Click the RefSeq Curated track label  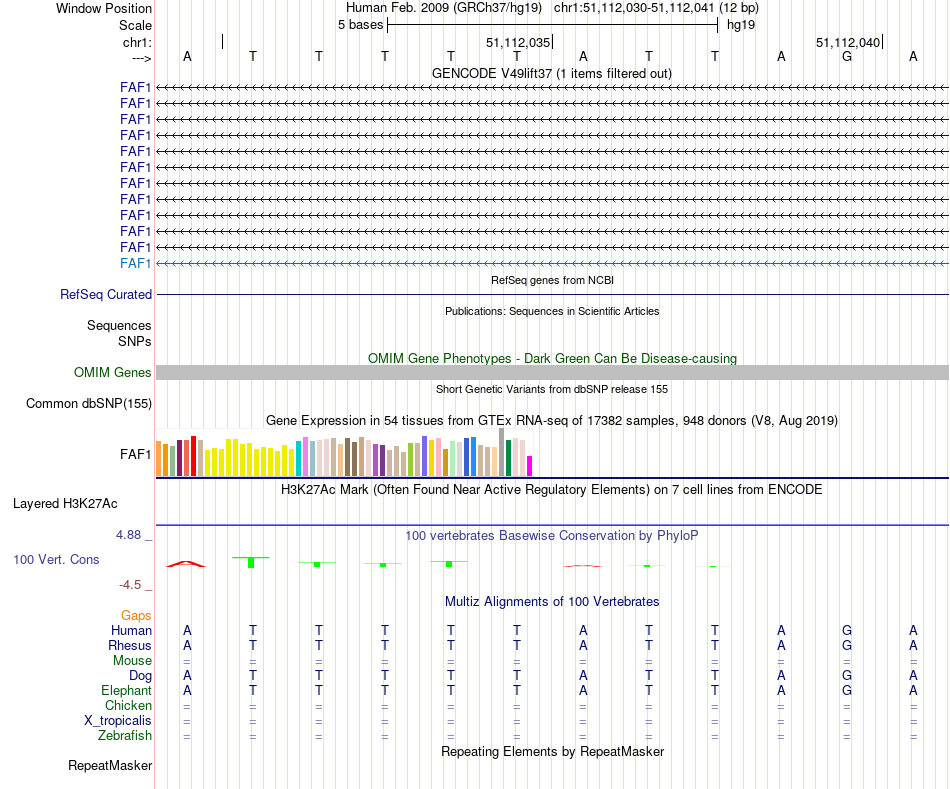pos(105,295)
